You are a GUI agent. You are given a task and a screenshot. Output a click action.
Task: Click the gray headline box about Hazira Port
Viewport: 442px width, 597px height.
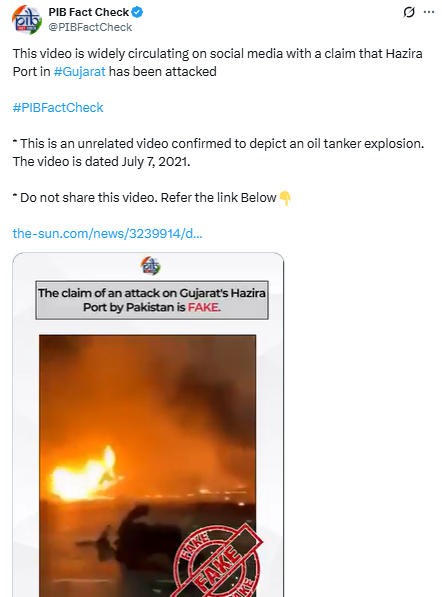[152, 300]
